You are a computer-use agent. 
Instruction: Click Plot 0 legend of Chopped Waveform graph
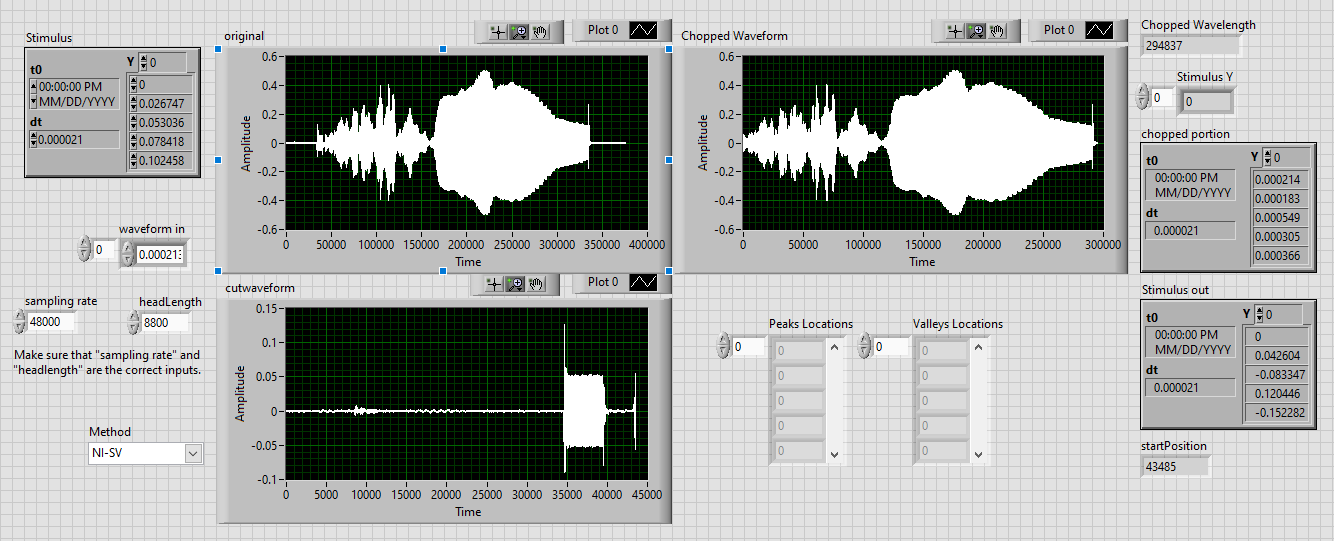tap(1059, 30)
